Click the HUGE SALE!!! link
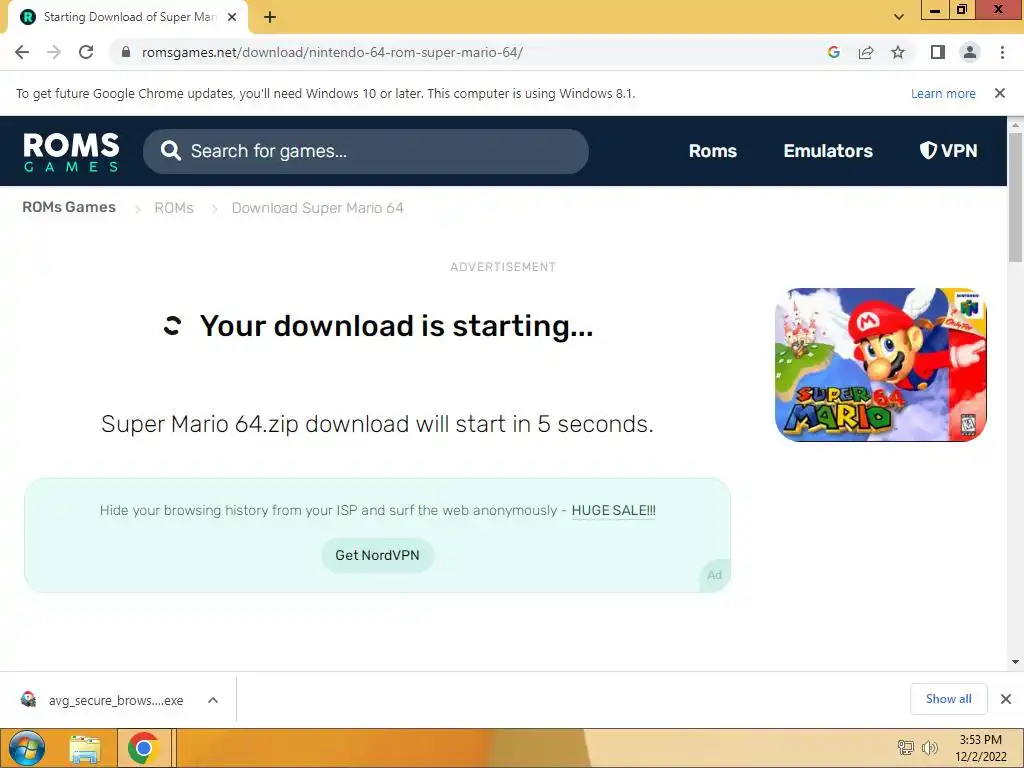 tap(613, 510)
